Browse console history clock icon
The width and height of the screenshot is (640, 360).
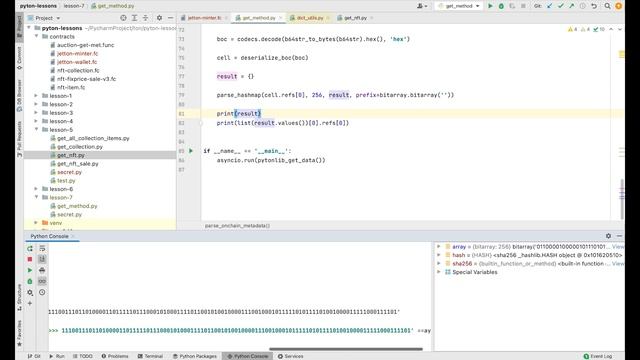tap(42, 292)
